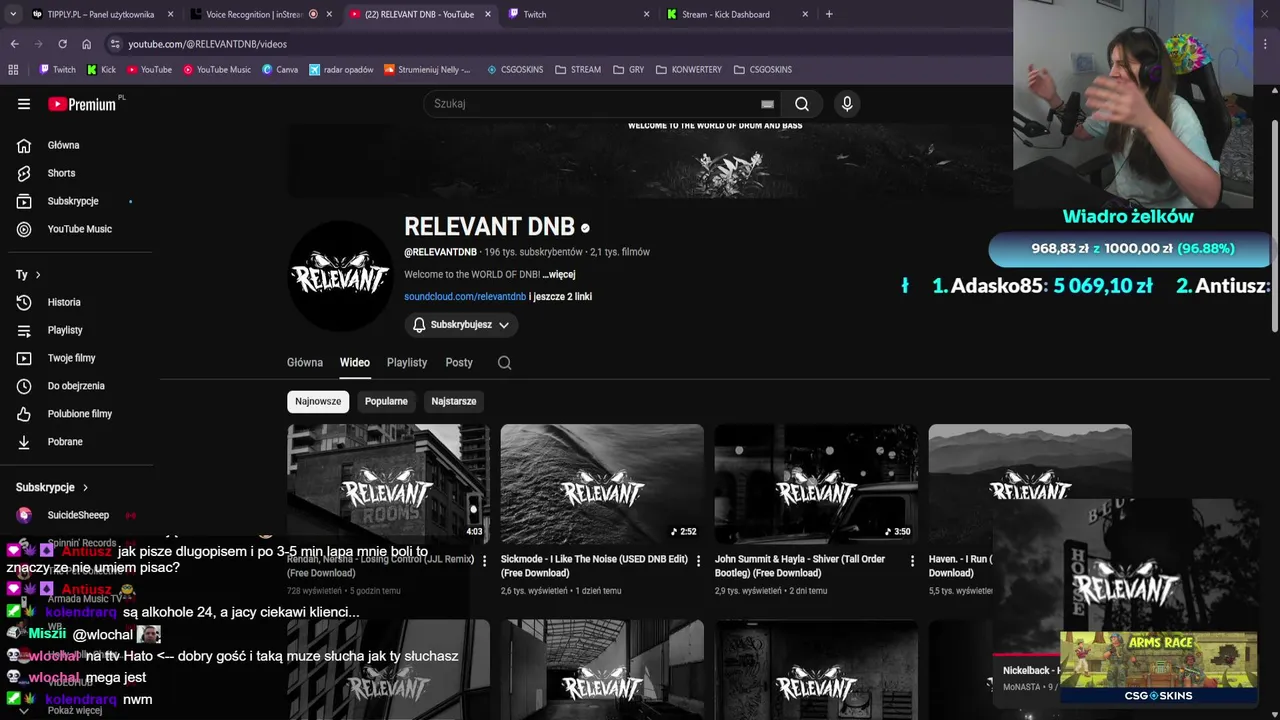Image resolution: width=1280 pixels, height=720 pixels.
Task: Open the GRY bookmarks folder
Action: coord(628,70)
